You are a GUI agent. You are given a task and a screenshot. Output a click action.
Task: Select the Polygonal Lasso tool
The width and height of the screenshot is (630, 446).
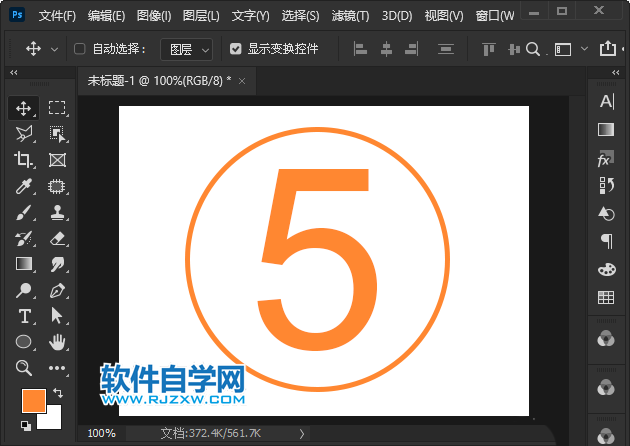[x=24, y=134]
